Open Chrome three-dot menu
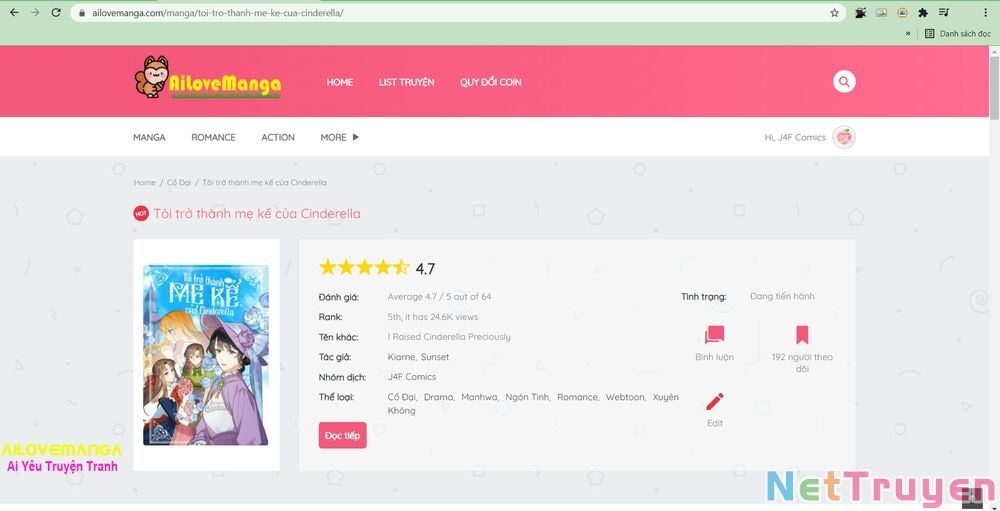The height and width of the screenshot is (511, 1000). click(984, 13)
